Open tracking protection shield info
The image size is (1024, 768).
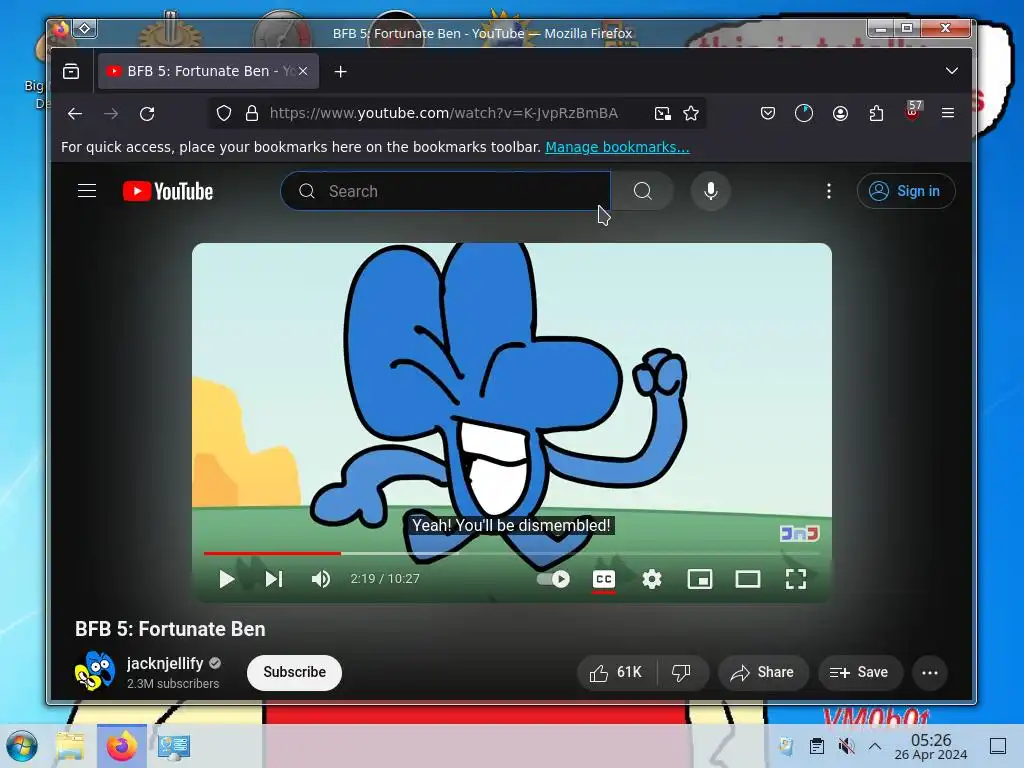(224, 114)
